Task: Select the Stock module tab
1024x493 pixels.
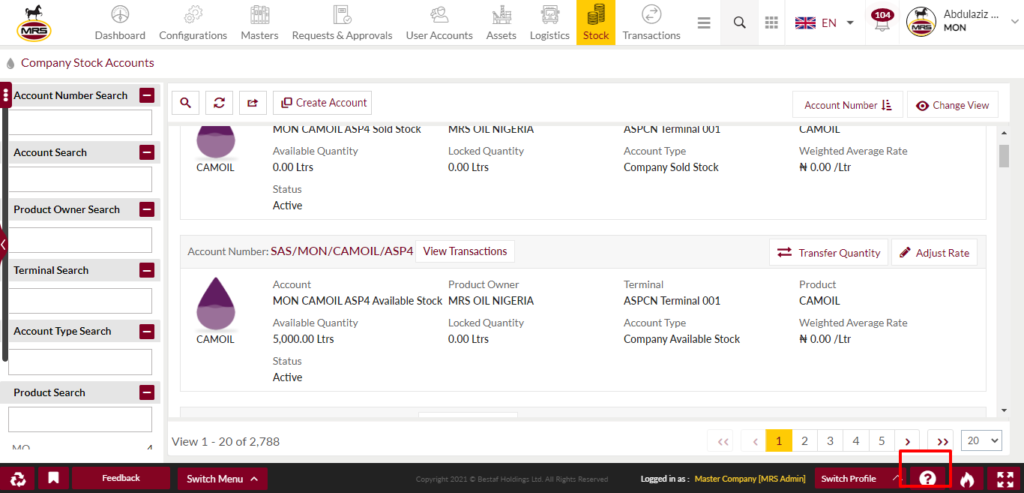Action: 596,23
